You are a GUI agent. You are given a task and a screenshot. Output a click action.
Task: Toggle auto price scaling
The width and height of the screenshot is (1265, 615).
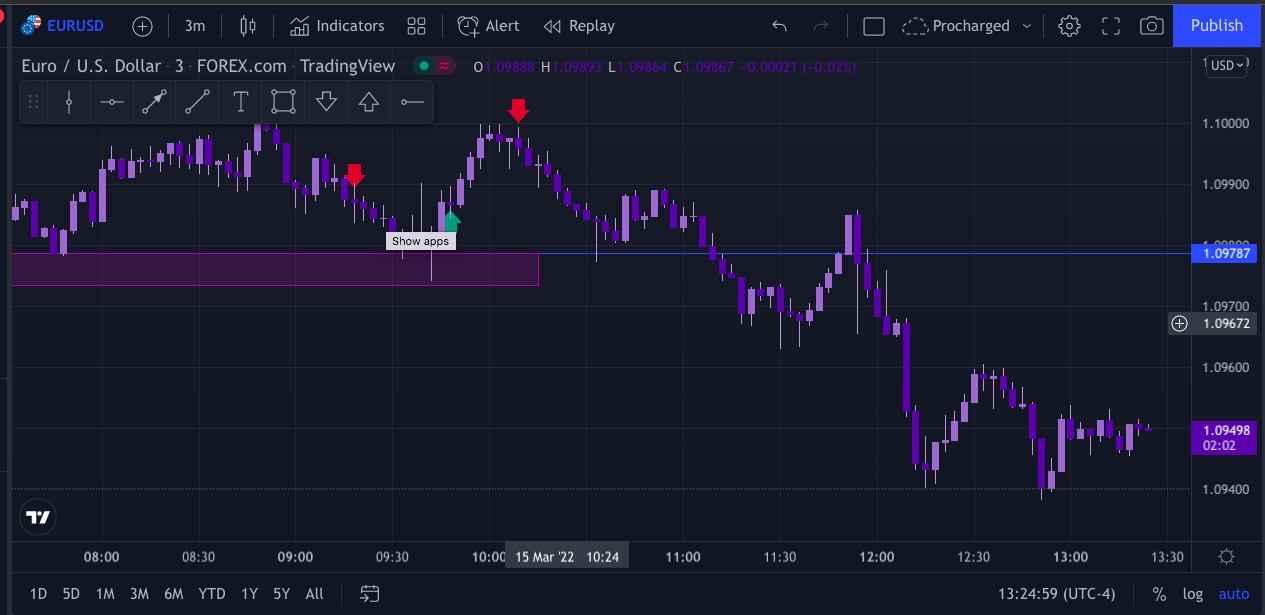pyautogui.click(x=1233, y=593)
